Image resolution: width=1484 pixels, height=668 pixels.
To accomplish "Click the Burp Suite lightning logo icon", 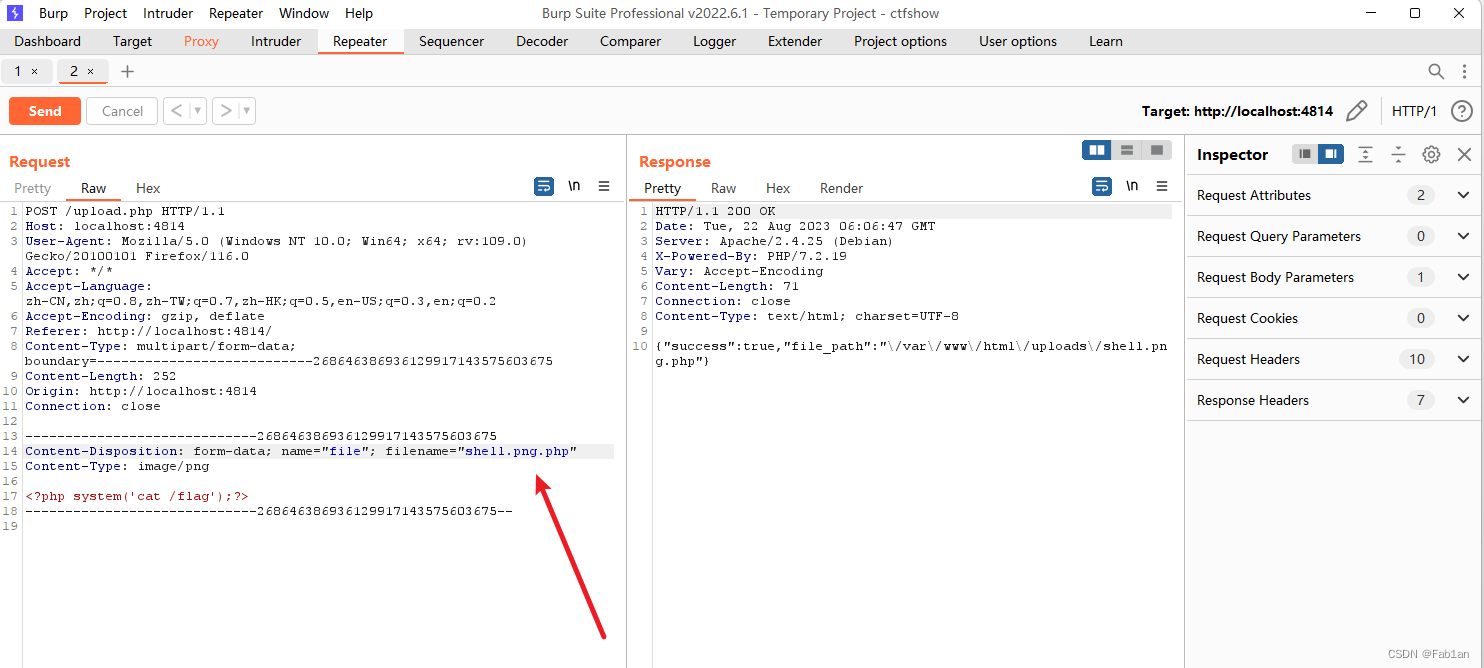I will pos(14,13).
